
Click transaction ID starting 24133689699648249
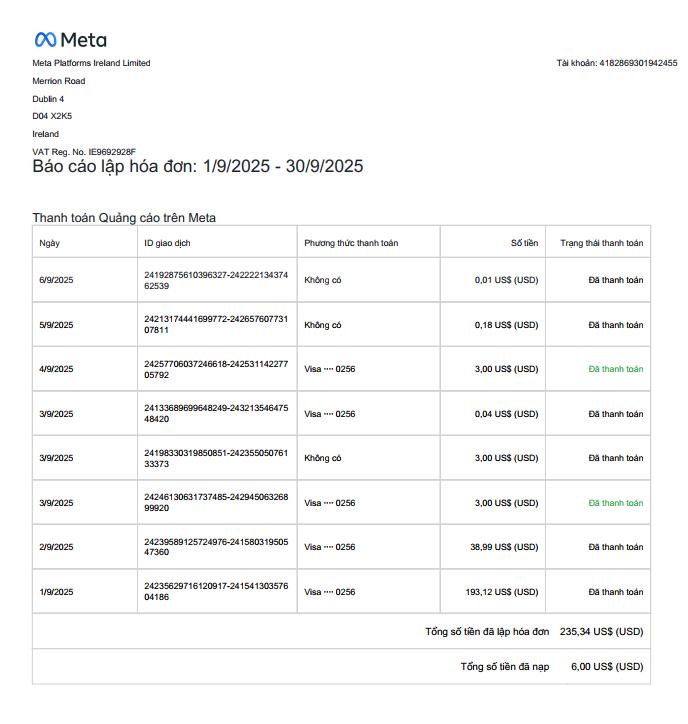(x=216, y=414)
